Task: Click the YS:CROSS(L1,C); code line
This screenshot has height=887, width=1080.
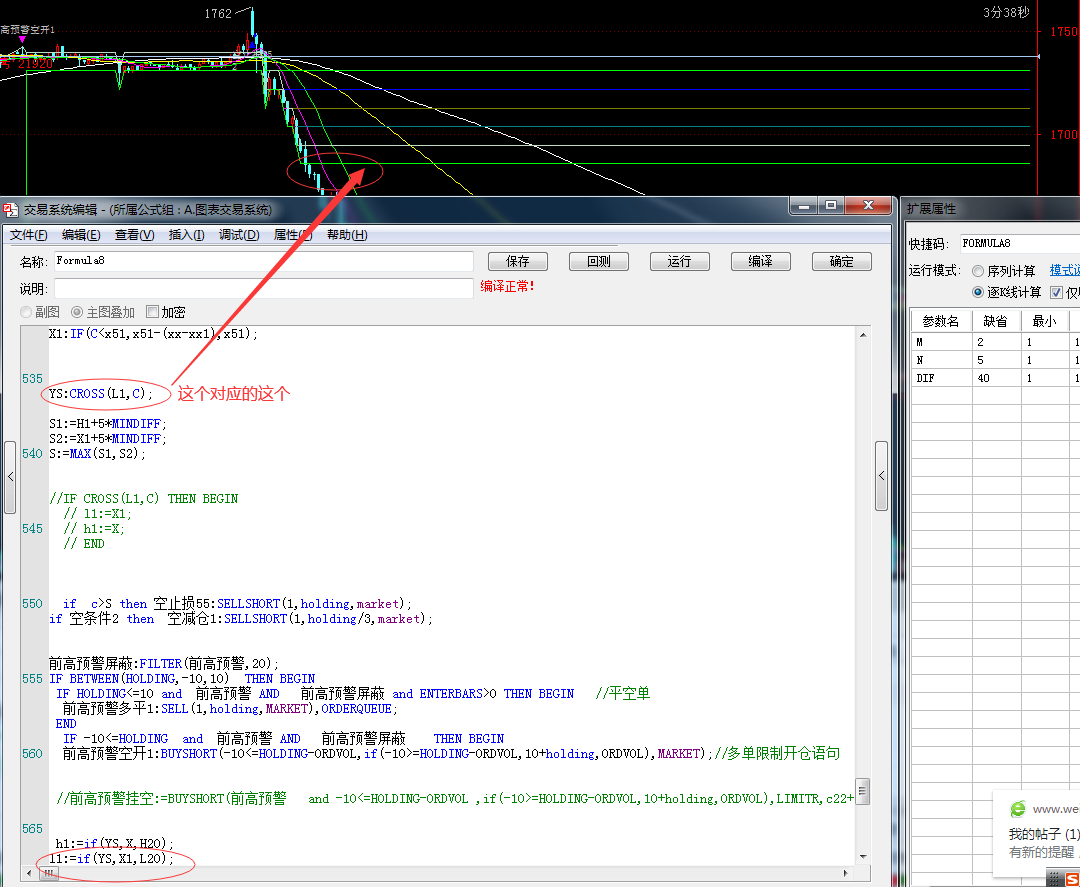Action: (x=101, y=394)
